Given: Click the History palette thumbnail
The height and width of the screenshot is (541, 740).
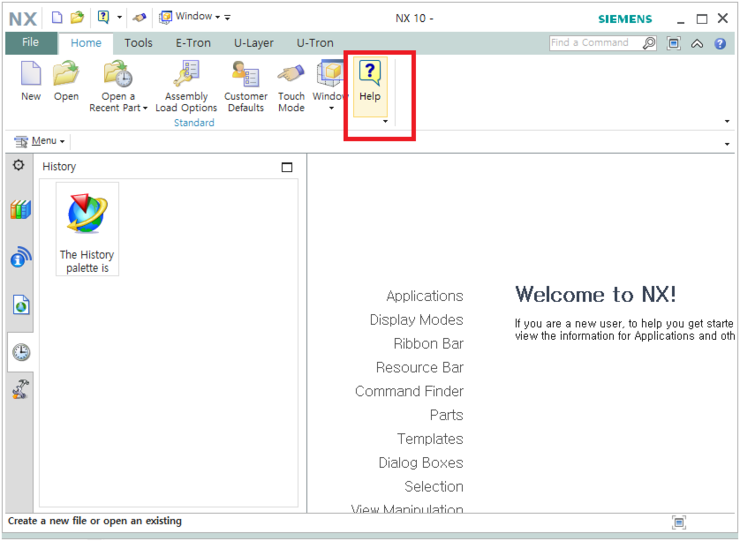Looking at the screenshot, I should (87, 229).
